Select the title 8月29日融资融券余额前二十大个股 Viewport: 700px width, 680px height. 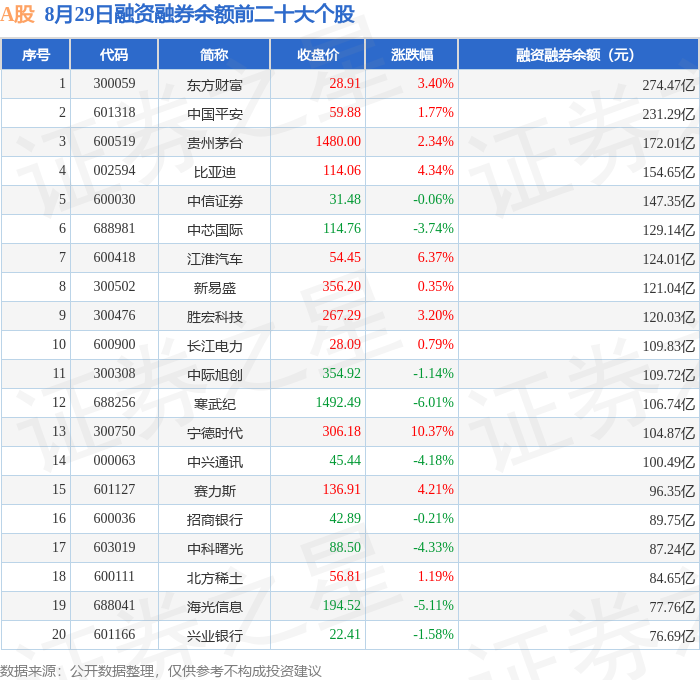[x=199, y=14]
